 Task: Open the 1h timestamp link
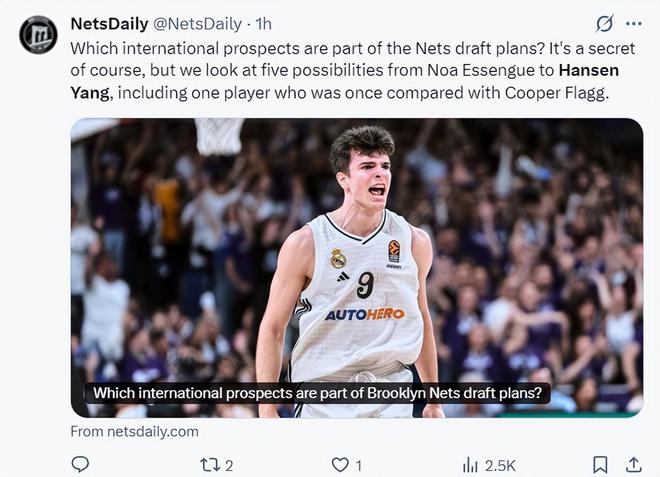(264, 23)
